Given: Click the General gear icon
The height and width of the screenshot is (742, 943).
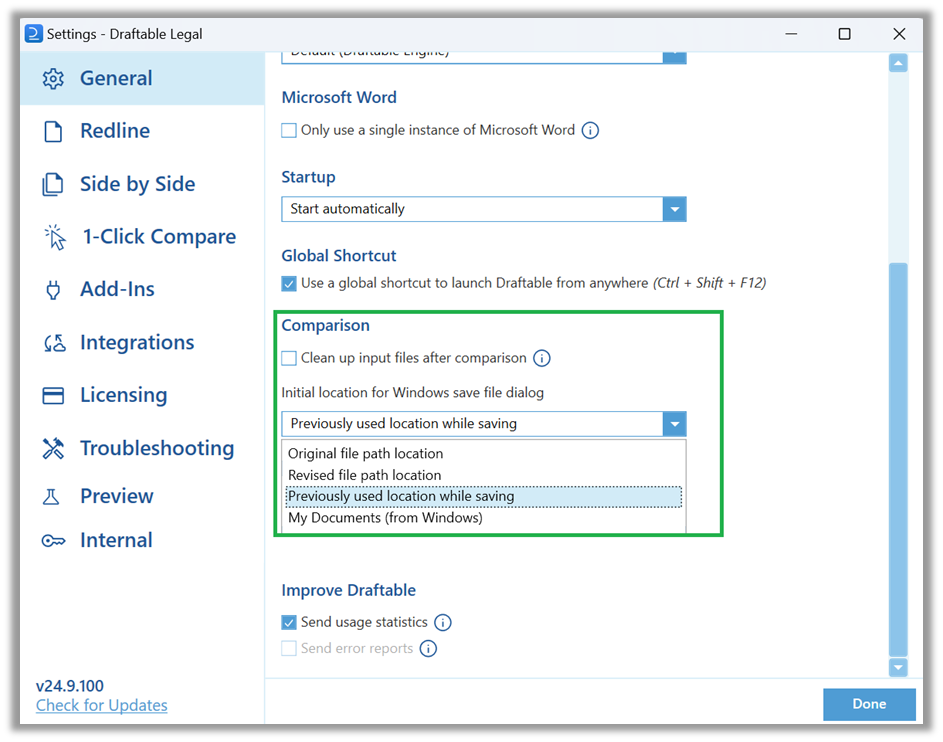Looking at the screenshot, I should [53, 79].
